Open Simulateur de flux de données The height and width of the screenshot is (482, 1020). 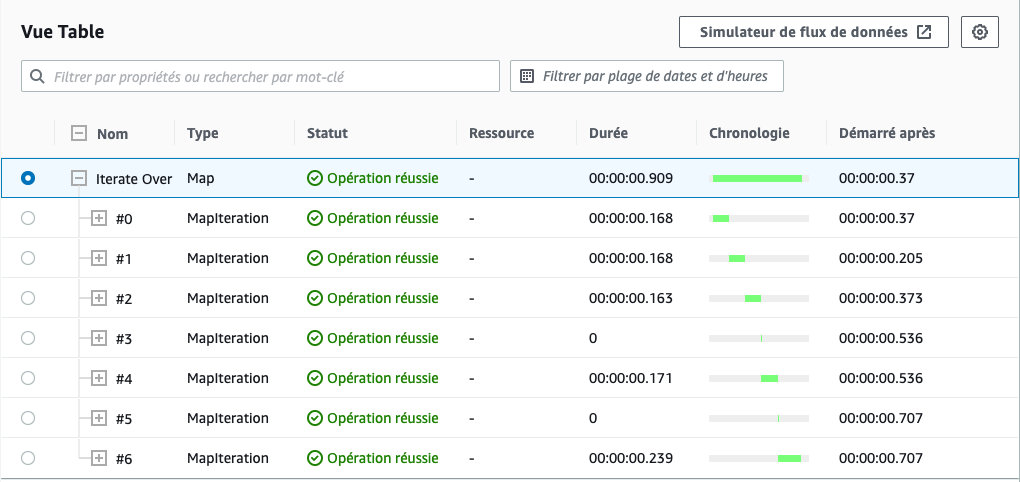pyautogui.click(x=814, y=33)
